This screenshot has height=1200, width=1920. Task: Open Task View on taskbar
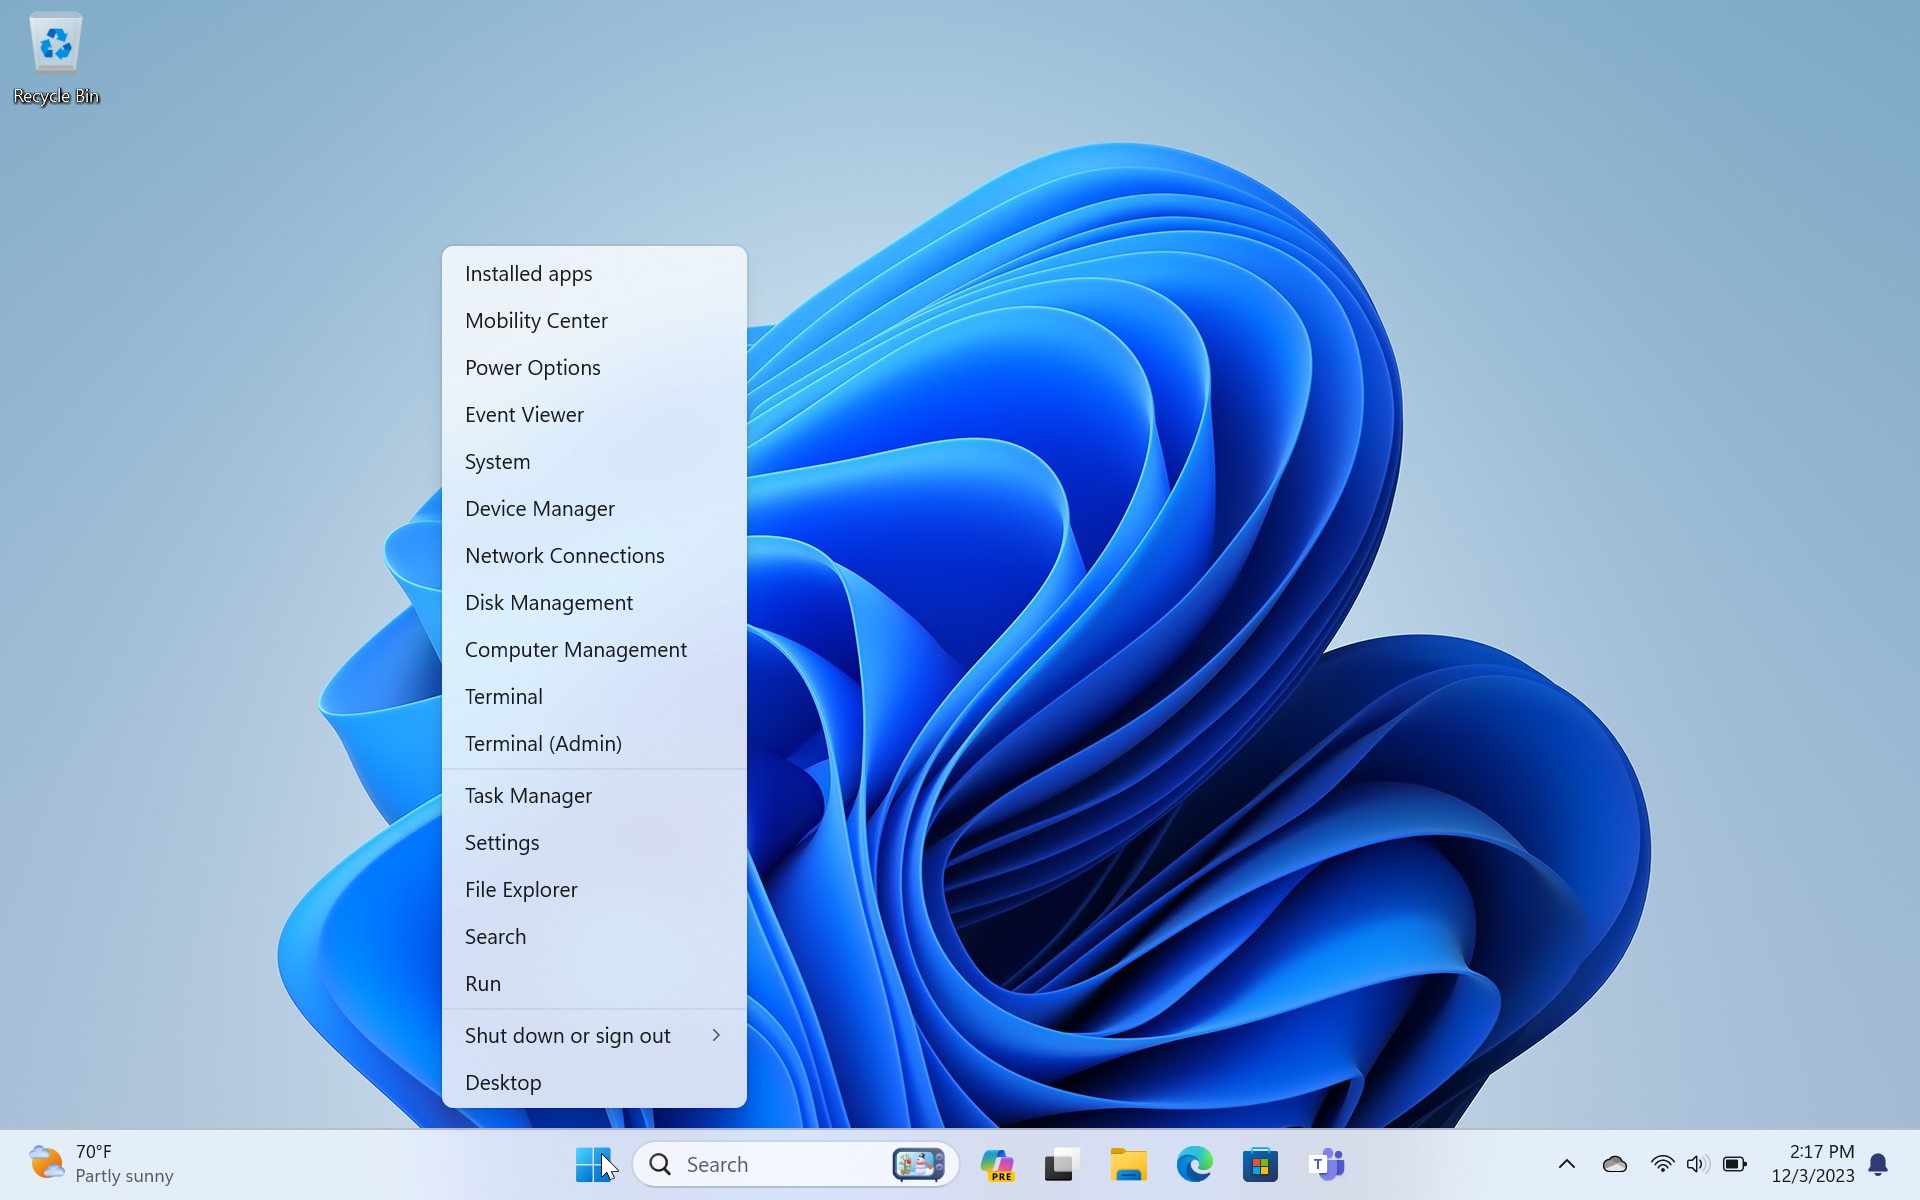point(1062,1164)
